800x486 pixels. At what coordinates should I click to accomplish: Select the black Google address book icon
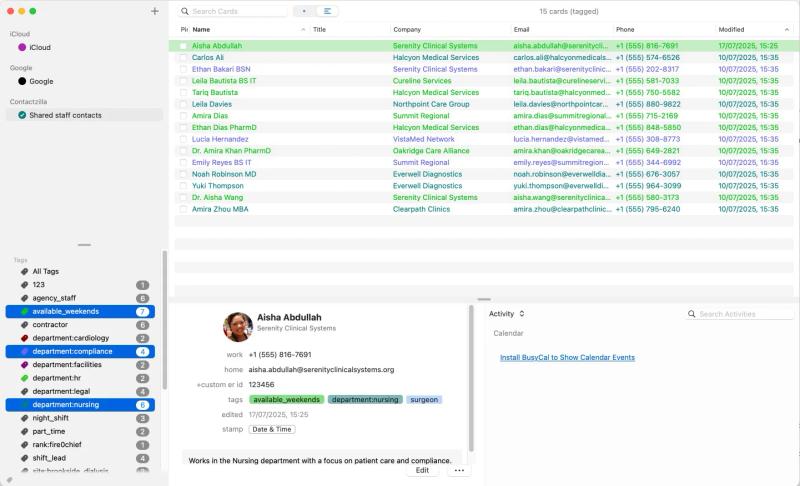point(22,81)
